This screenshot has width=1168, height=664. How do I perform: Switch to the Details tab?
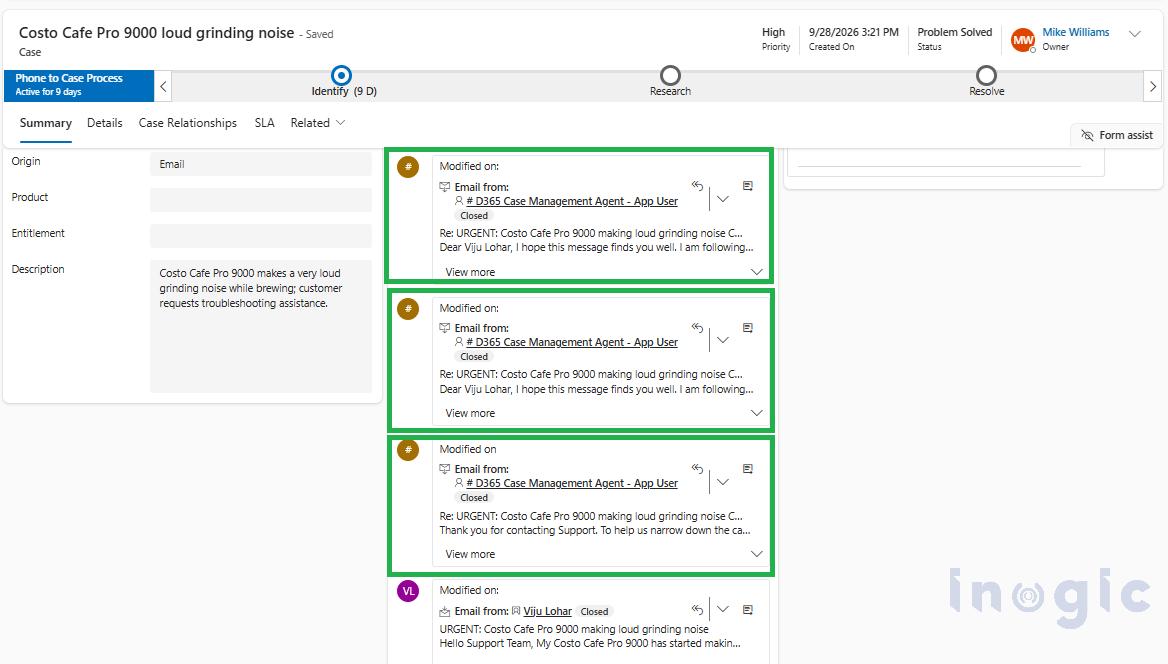point(104,123)
